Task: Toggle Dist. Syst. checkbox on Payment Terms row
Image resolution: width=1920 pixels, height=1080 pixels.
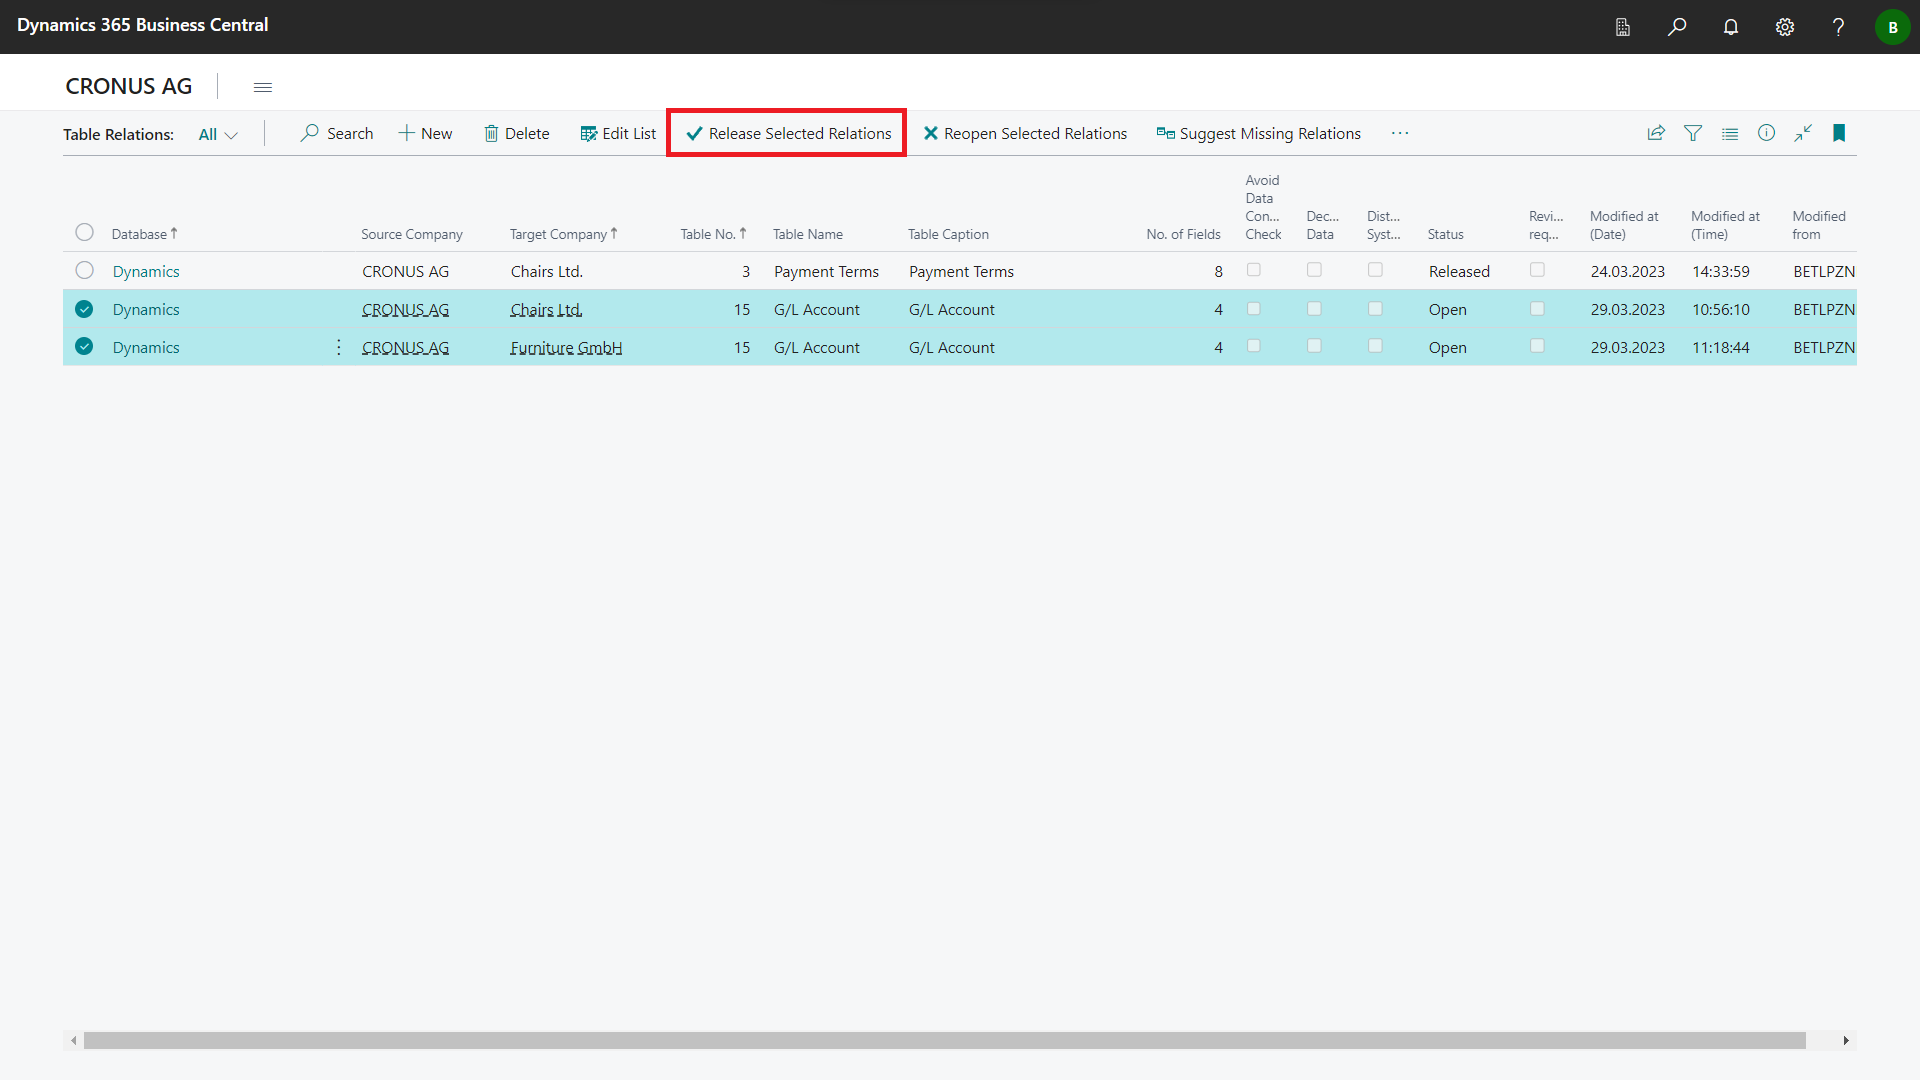Action: [1376, 270]
